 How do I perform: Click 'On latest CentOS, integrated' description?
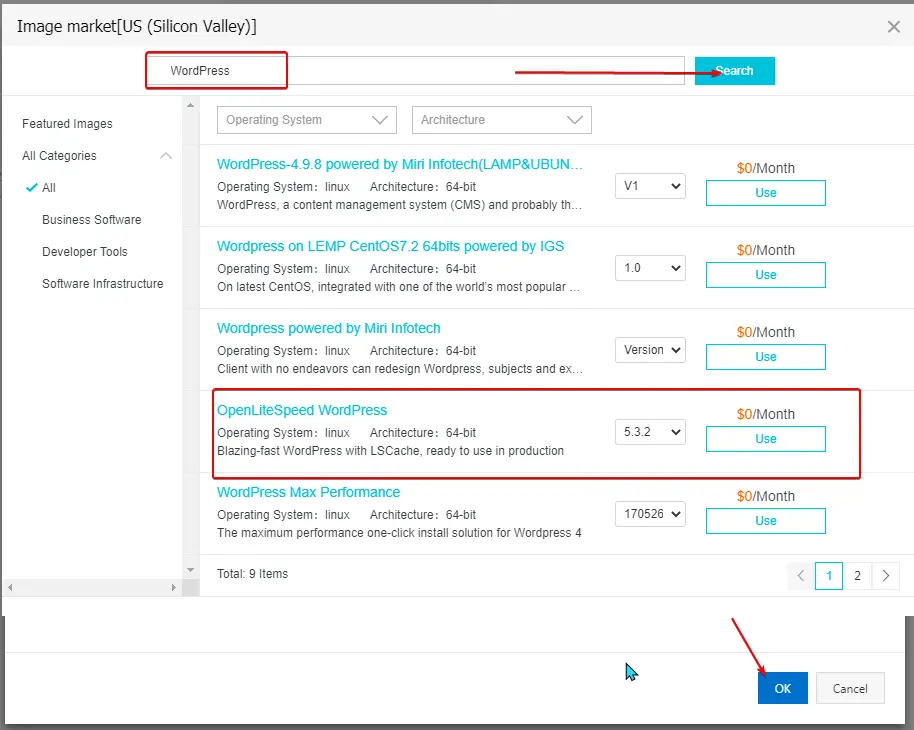[399, 287]
